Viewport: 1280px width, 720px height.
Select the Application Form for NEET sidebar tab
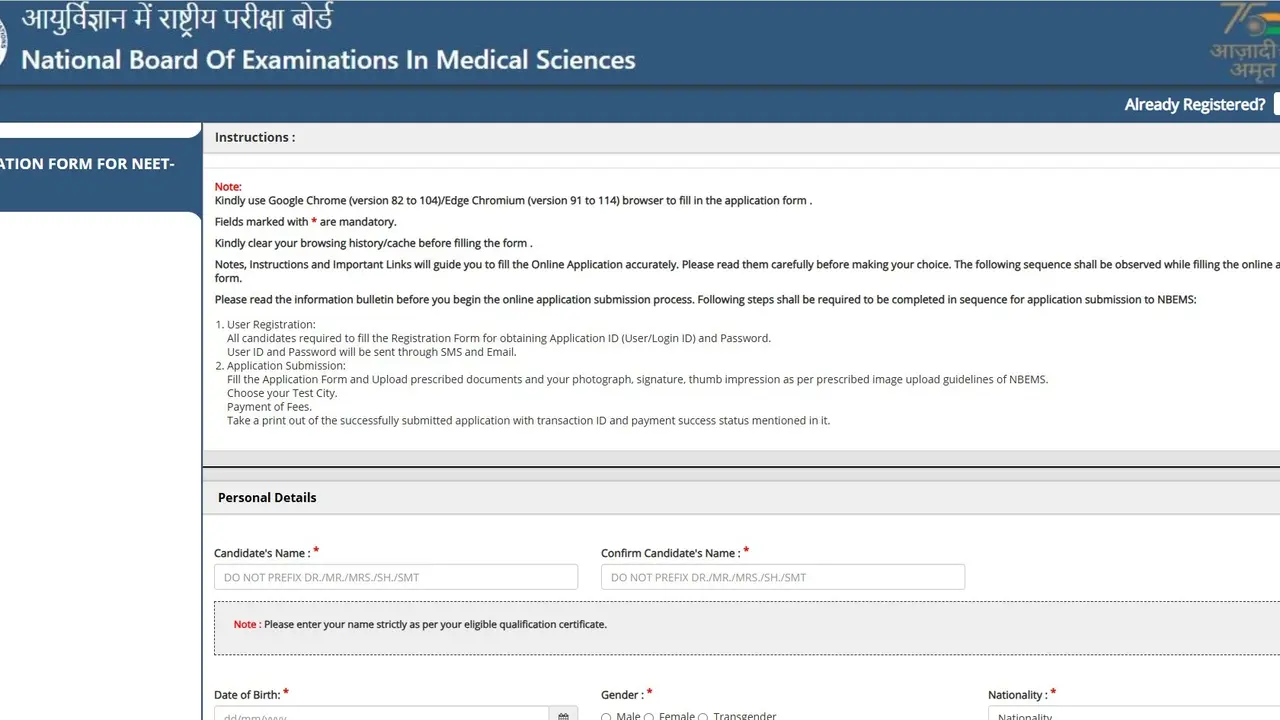(x=90, y=163)
